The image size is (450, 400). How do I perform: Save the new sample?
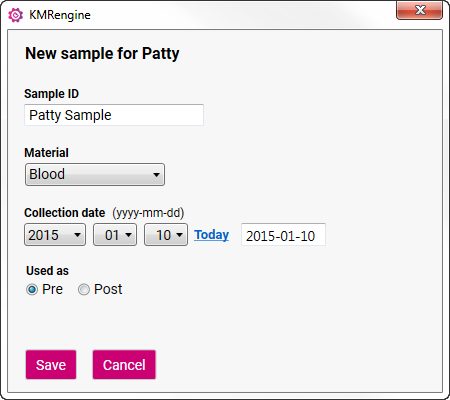coord(51,365)
